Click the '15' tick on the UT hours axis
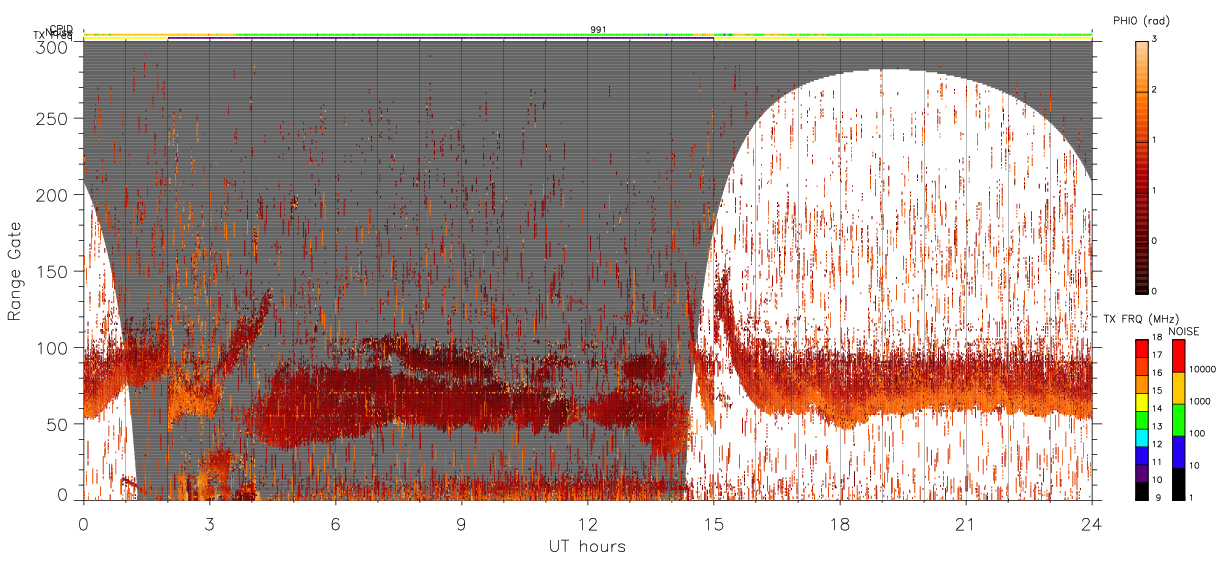Screen dimensions: 1228x567 [x=714, y=524]
